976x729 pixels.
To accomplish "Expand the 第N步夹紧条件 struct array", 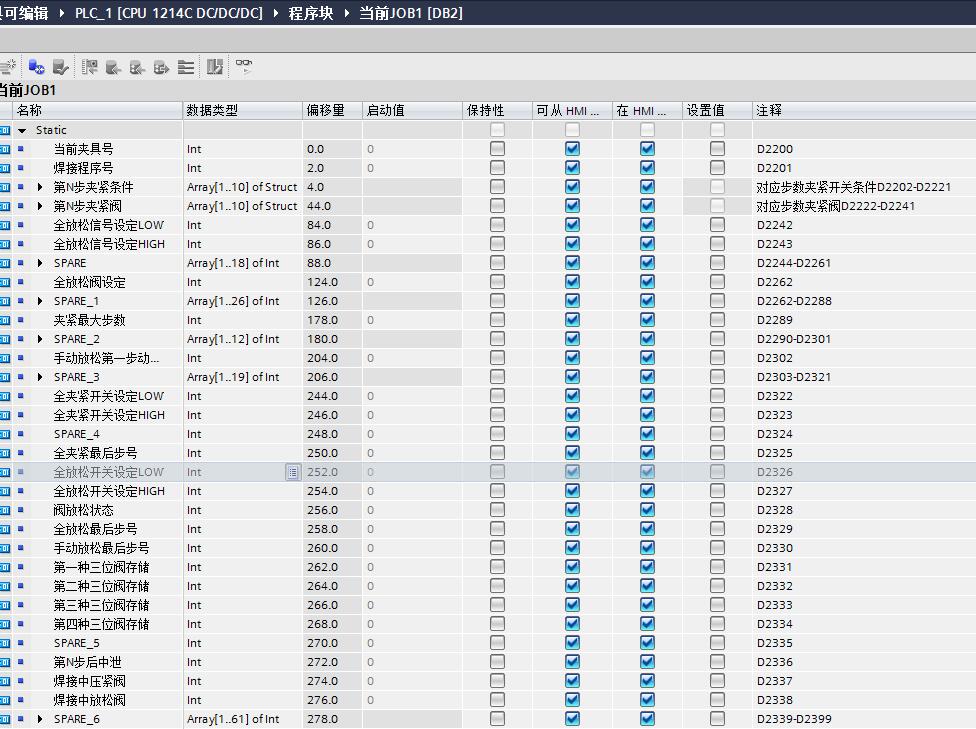I will 40,187.
